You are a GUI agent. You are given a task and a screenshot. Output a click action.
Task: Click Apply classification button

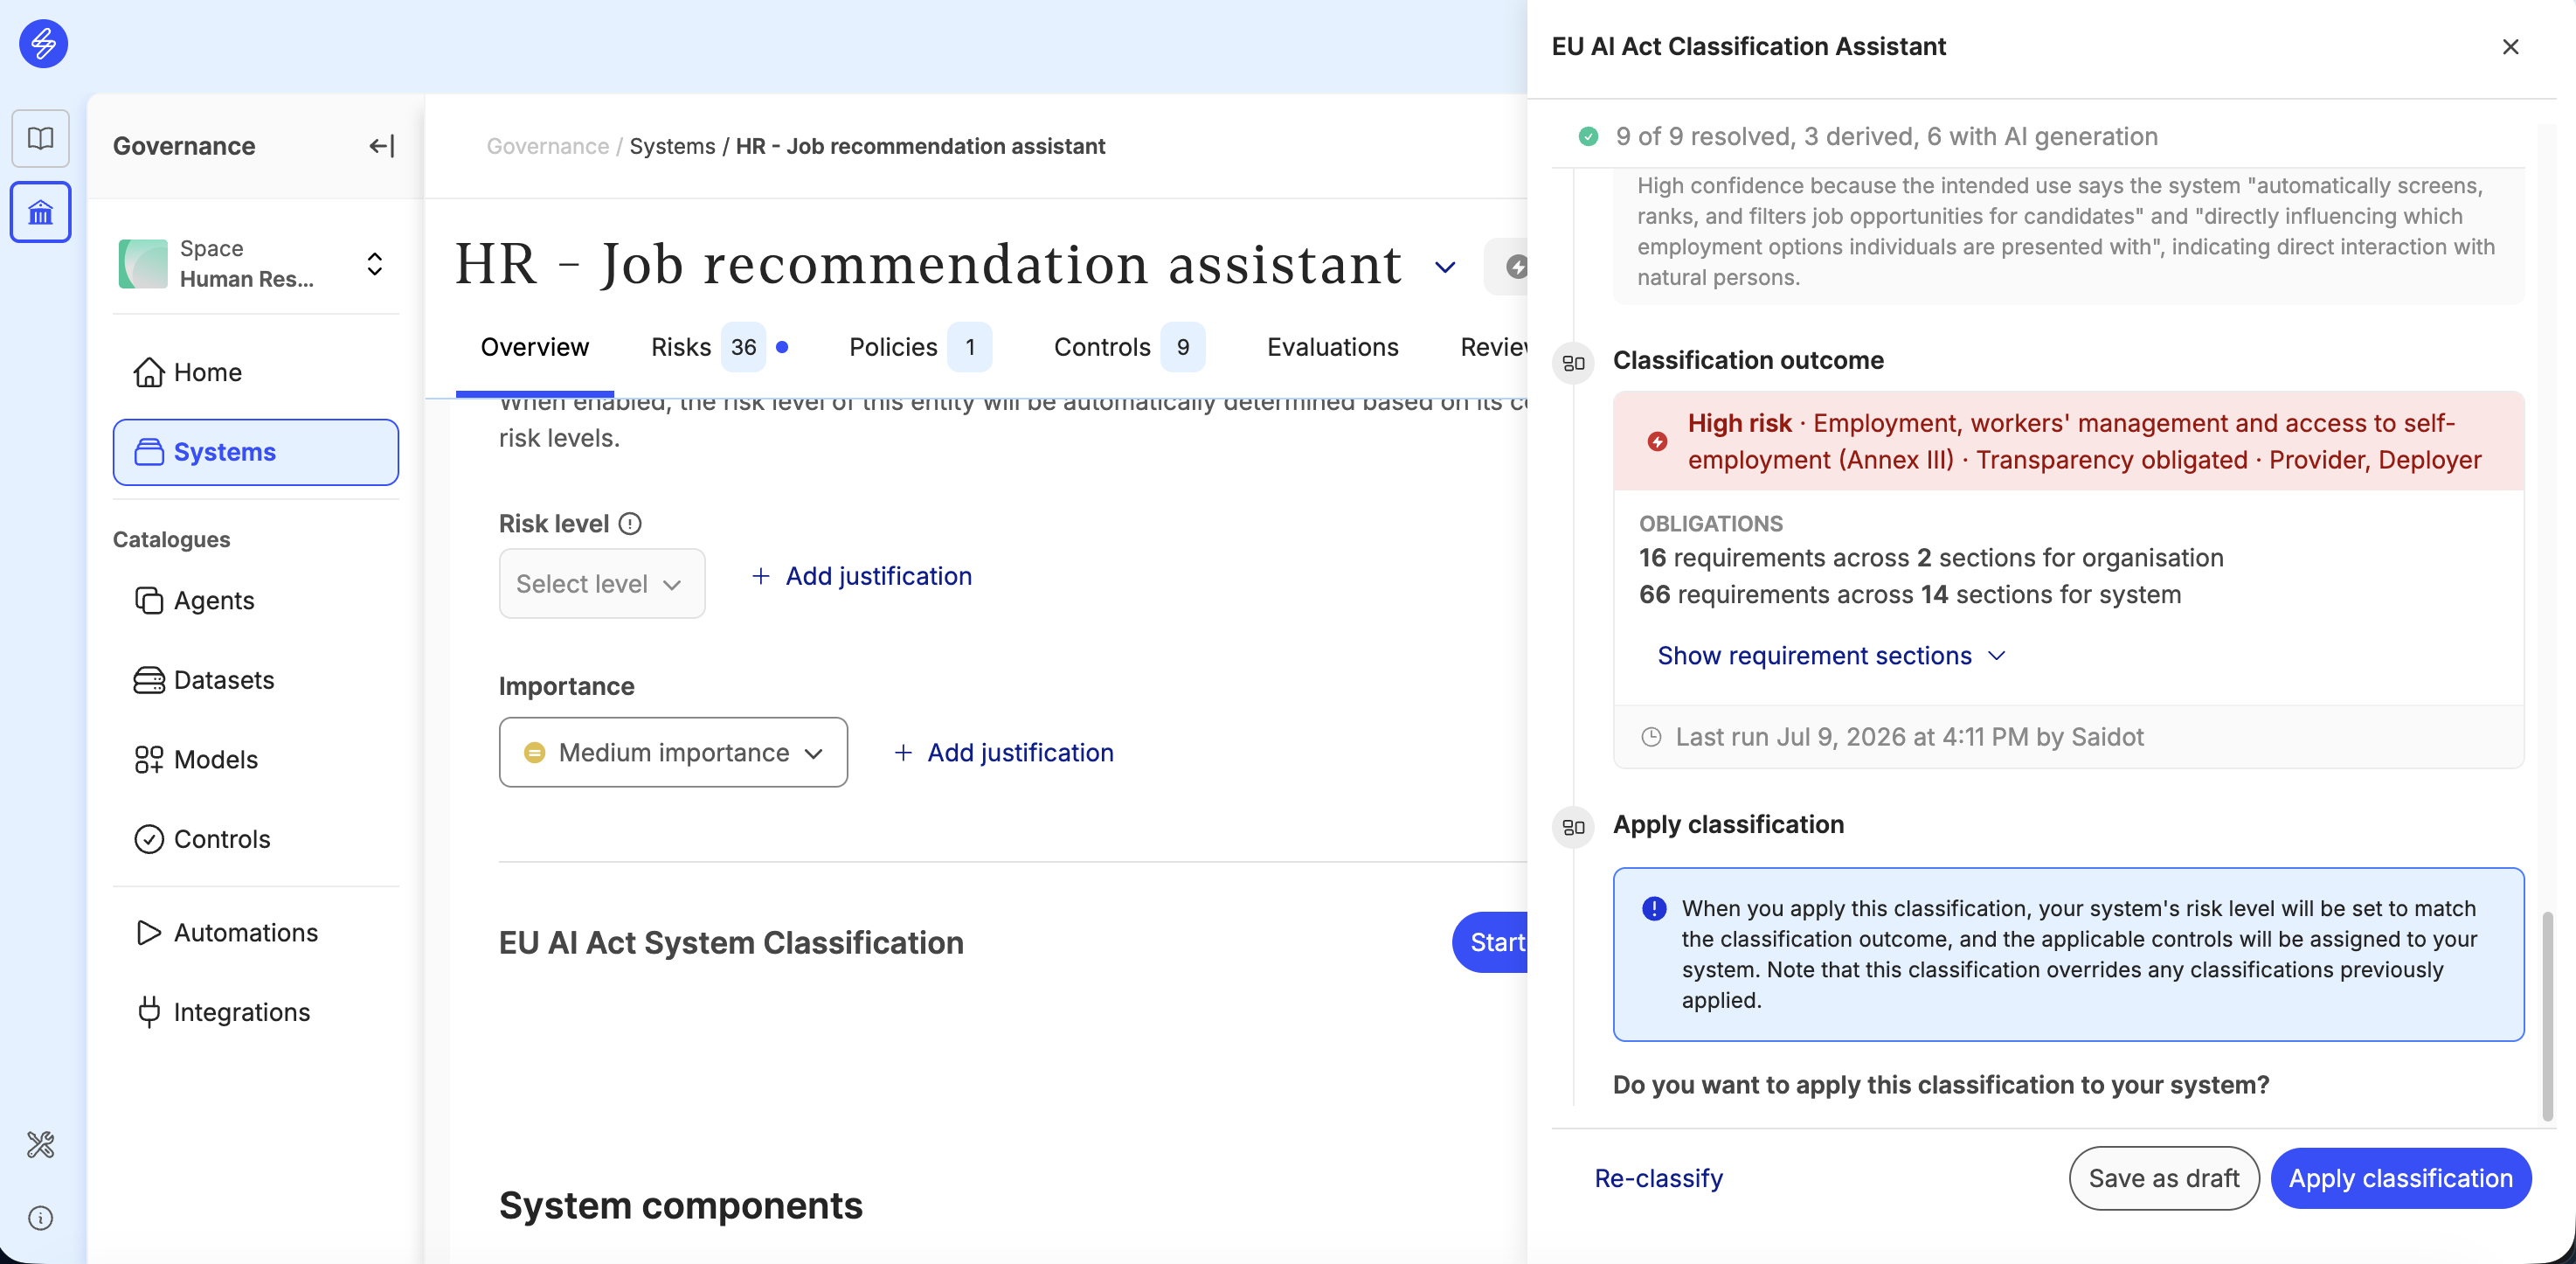coord(2400,1178)
